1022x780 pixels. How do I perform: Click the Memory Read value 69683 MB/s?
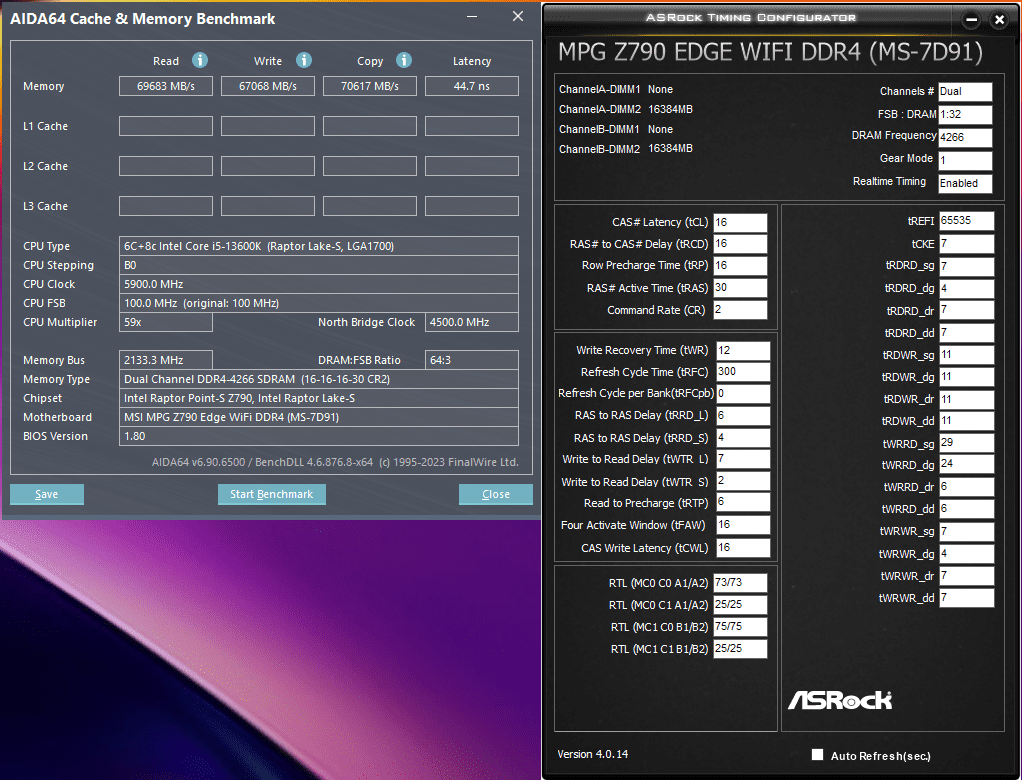(x=166, y=86)
